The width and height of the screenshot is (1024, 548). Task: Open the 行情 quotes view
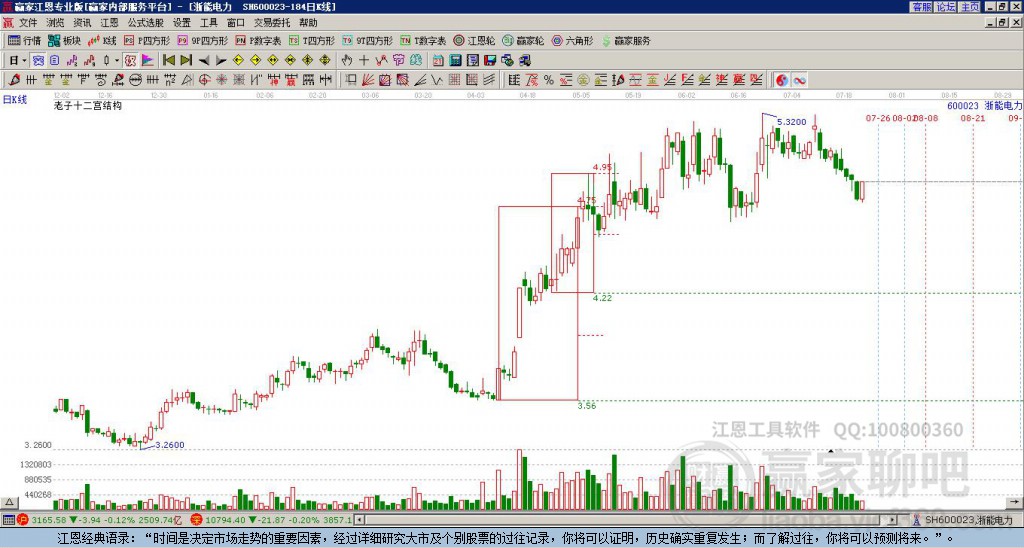pos(24,40)
